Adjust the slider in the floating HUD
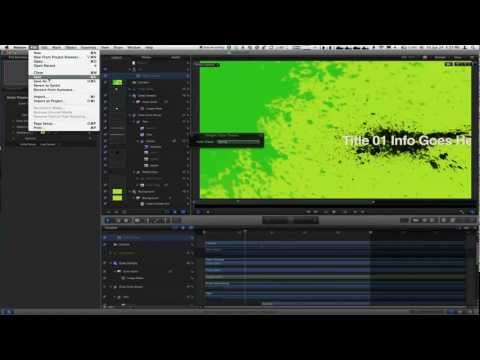The width and height of the screenshot is (480, 360). pos(238,142)
